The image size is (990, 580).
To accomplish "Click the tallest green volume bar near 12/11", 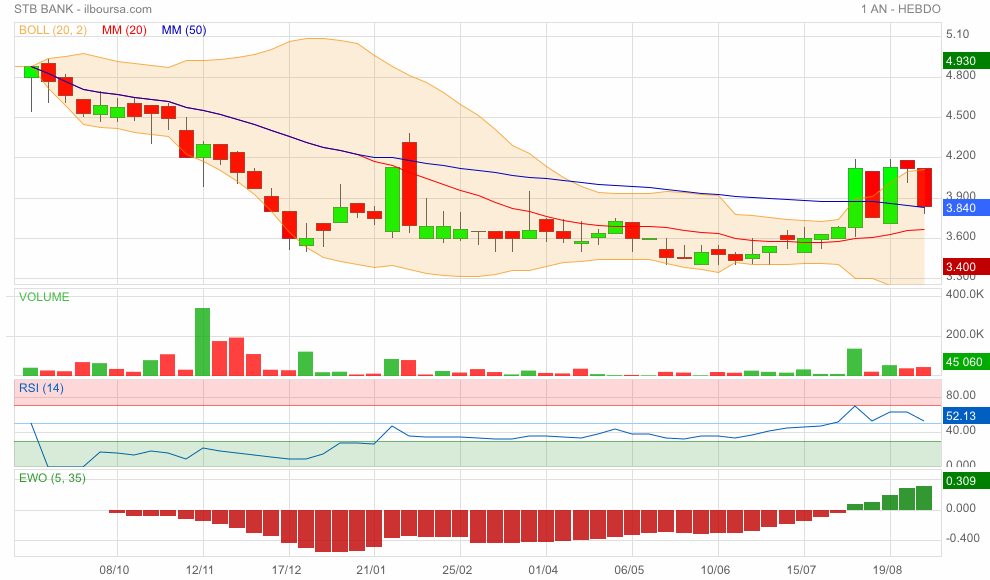I will (x=203, y=341).
